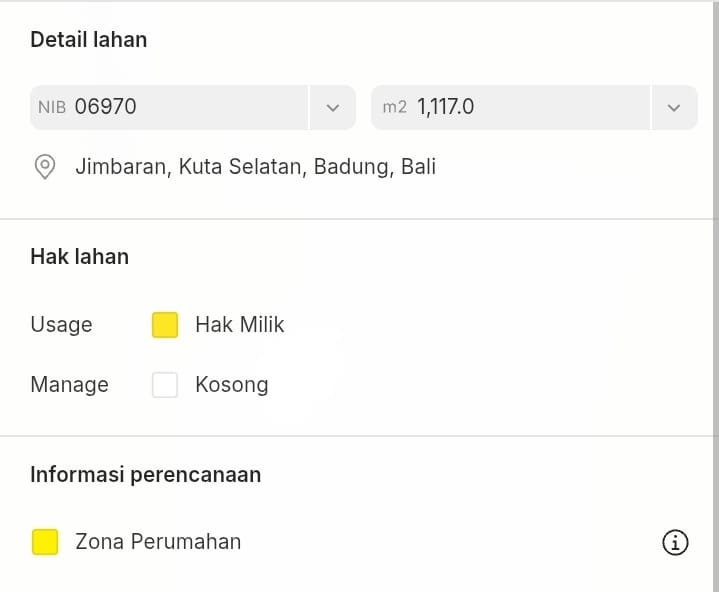Click the Detail lahan heading
This screenshot has width=719, height=592.
tap(89, 40)
